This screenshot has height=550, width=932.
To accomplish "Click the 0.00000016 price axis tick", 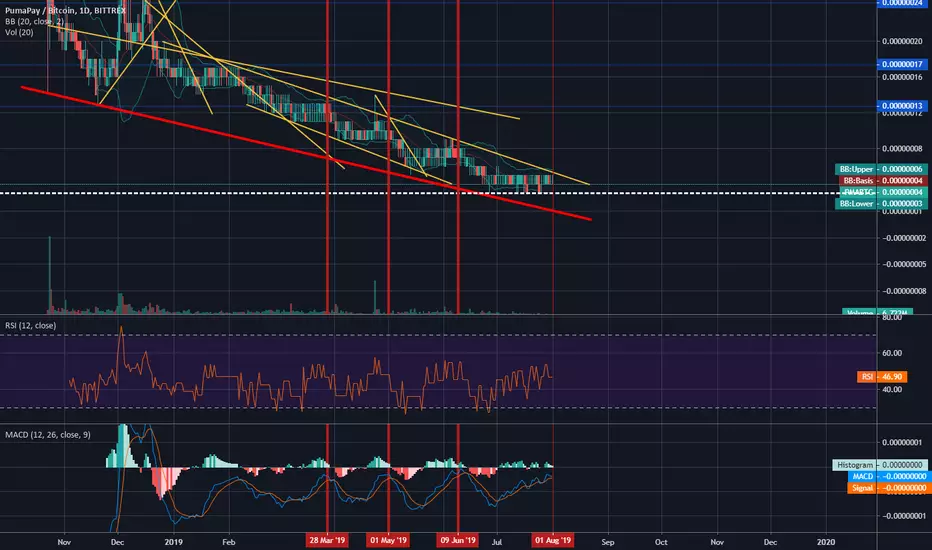I will [x=902, y=77].
